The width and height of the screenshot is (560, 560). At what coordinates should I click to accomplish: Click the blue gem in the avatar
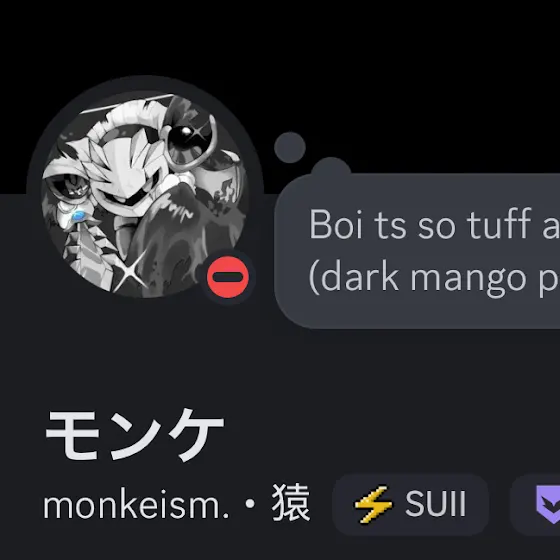[x=78, y=216]
